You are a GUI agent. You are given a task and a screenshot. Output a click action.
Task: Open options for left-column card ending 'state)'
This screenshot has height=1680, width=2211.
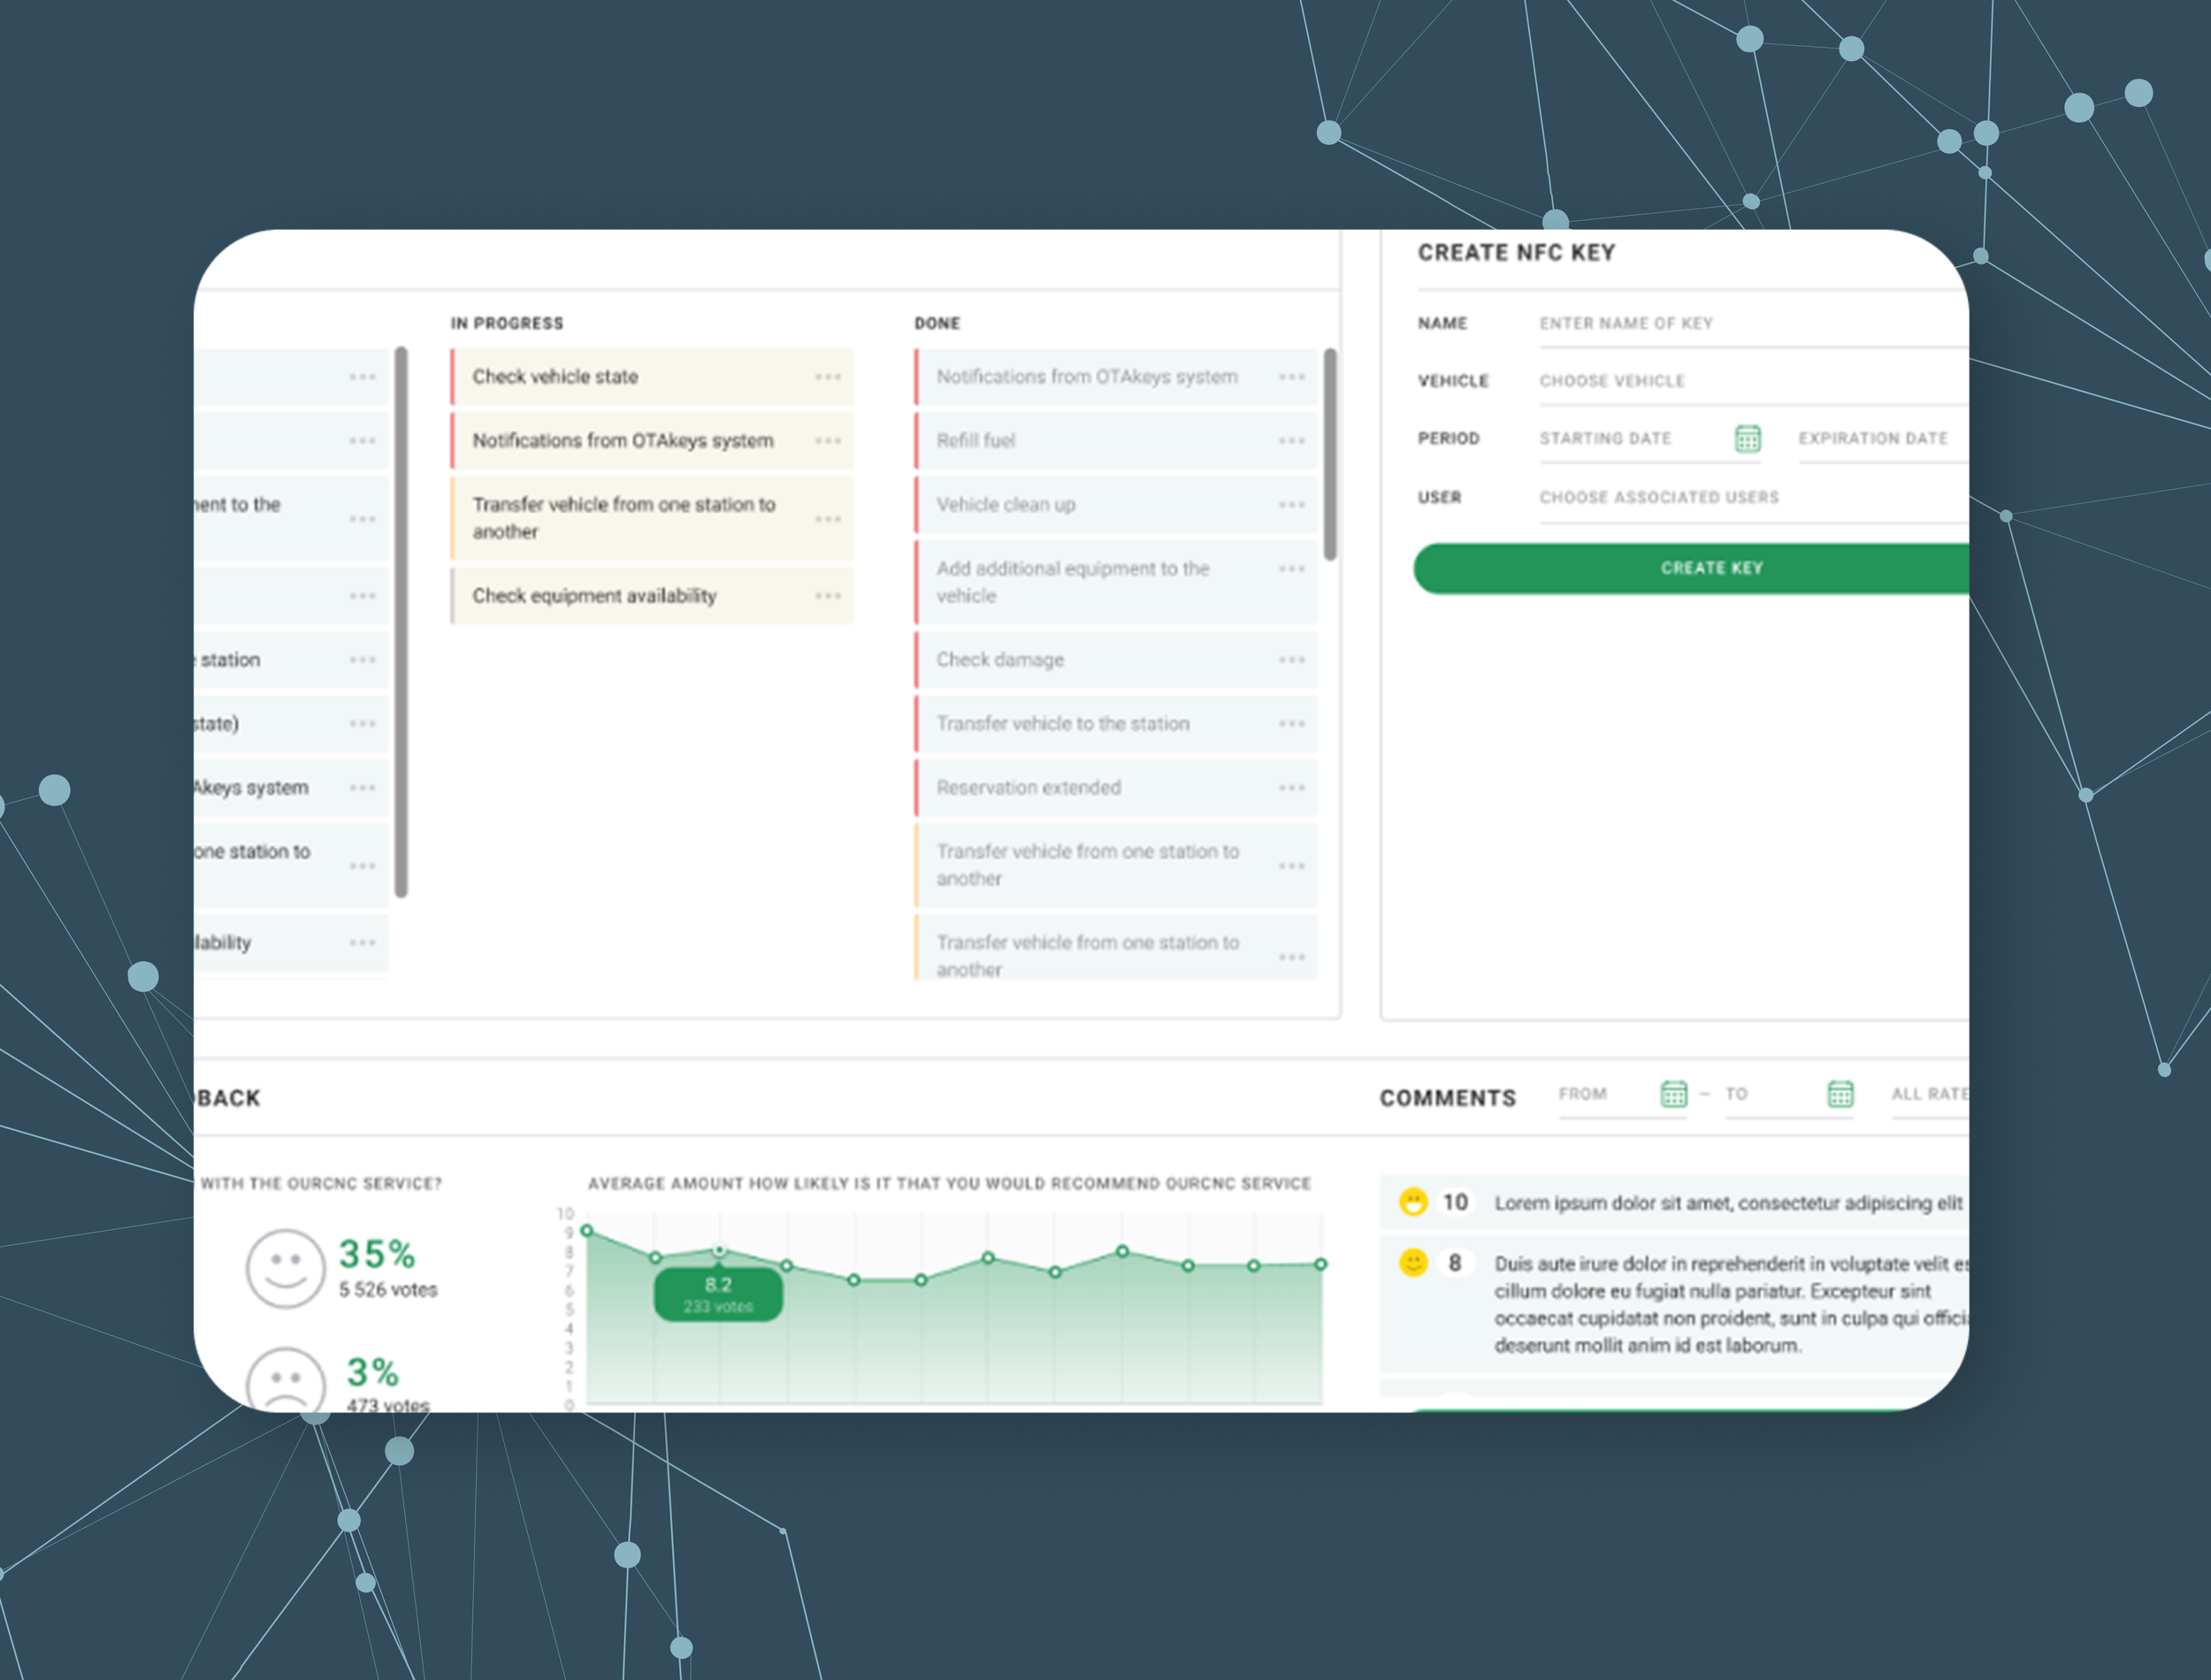362,724
